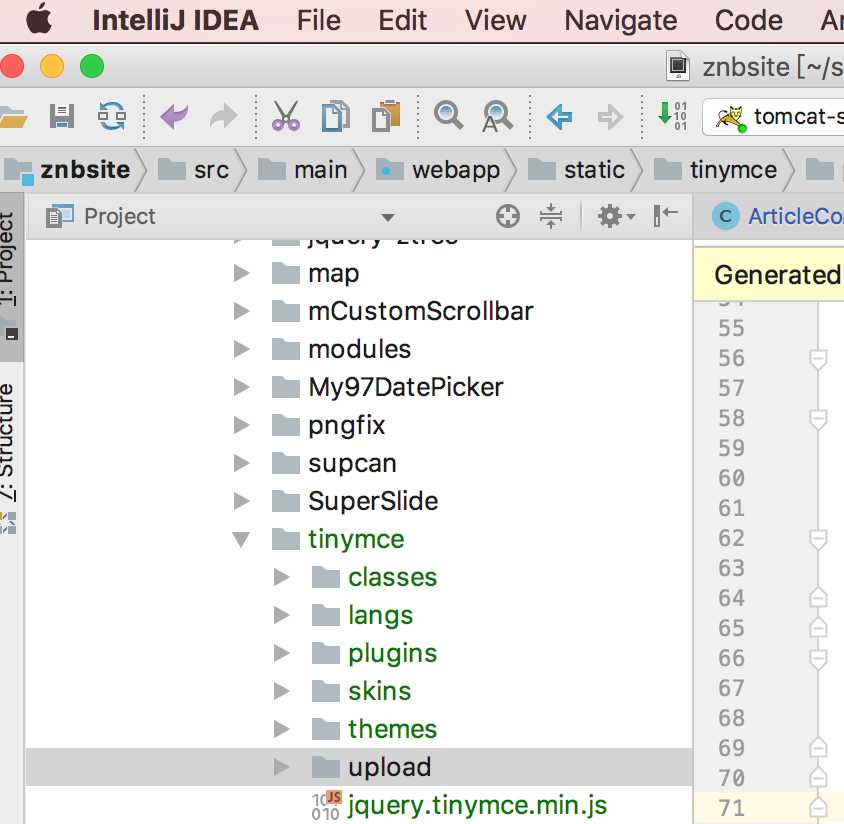
Task: Click the code fold marker at line 62
Action: click(818, 539)
